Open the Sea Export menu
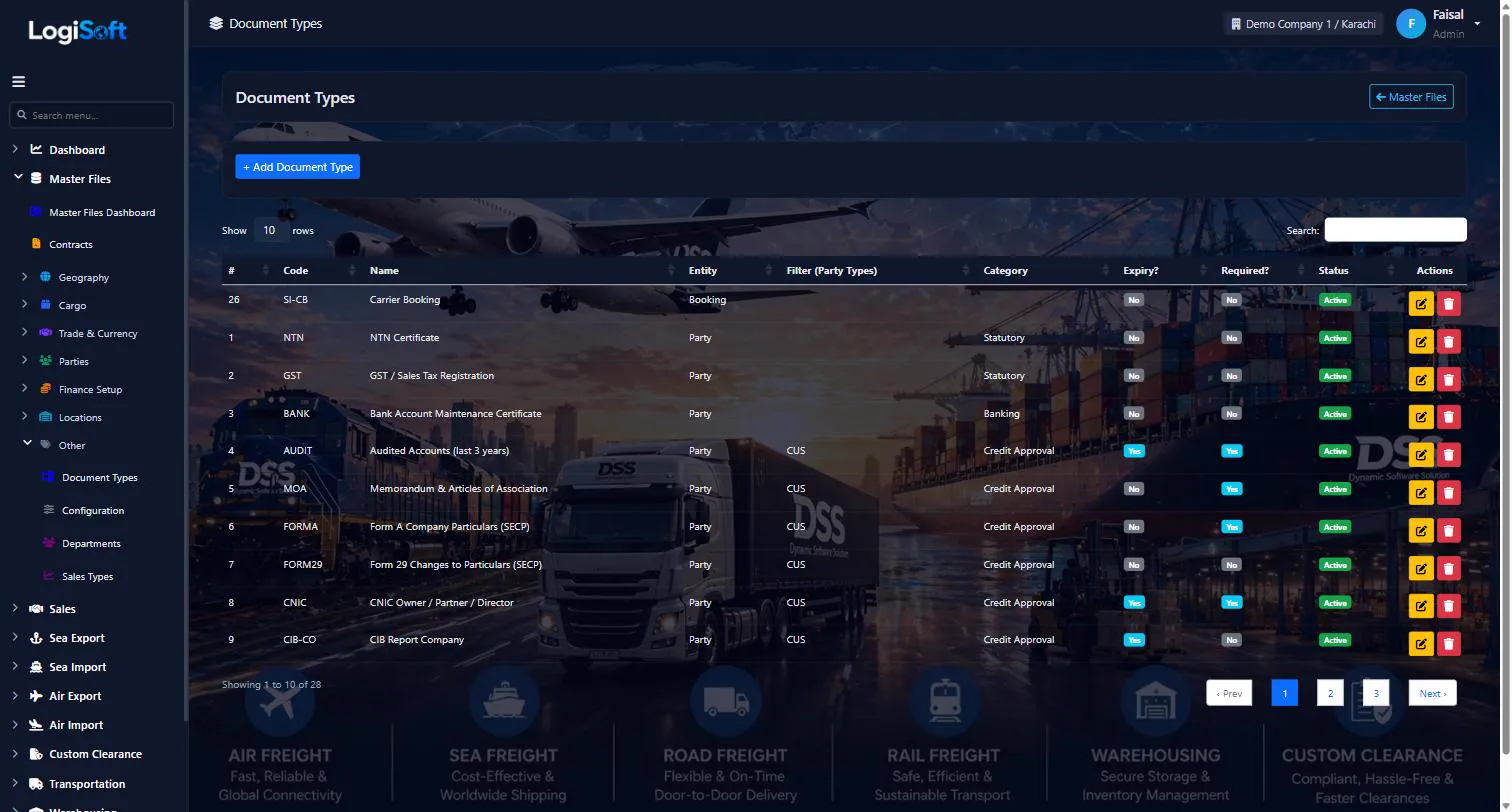This screenshot has width=1512, height=812. tap(77, 638)
